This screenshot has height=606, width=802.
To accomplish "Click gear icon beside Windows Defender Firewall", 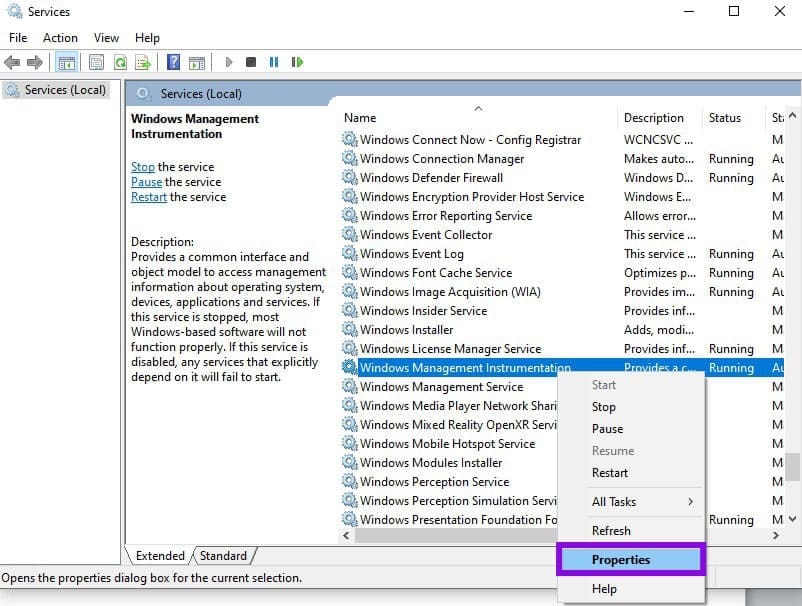I will point(349,177).
